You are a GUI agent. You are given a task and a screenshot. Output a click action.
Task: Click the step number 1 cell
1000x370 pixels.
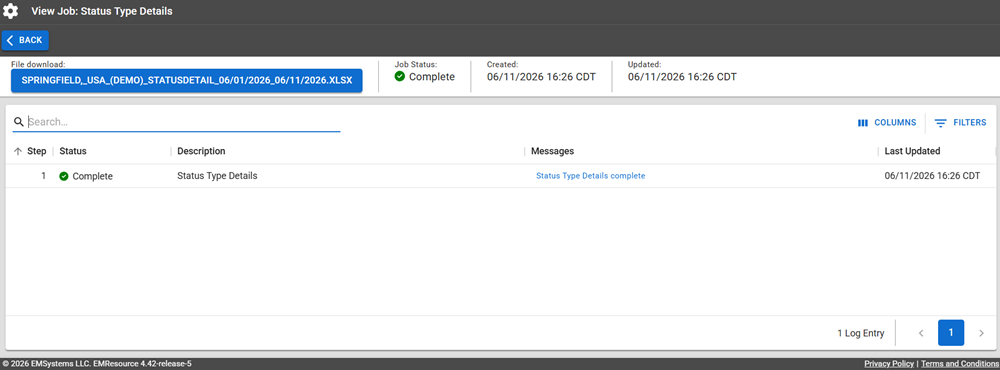tap(43, 175)
